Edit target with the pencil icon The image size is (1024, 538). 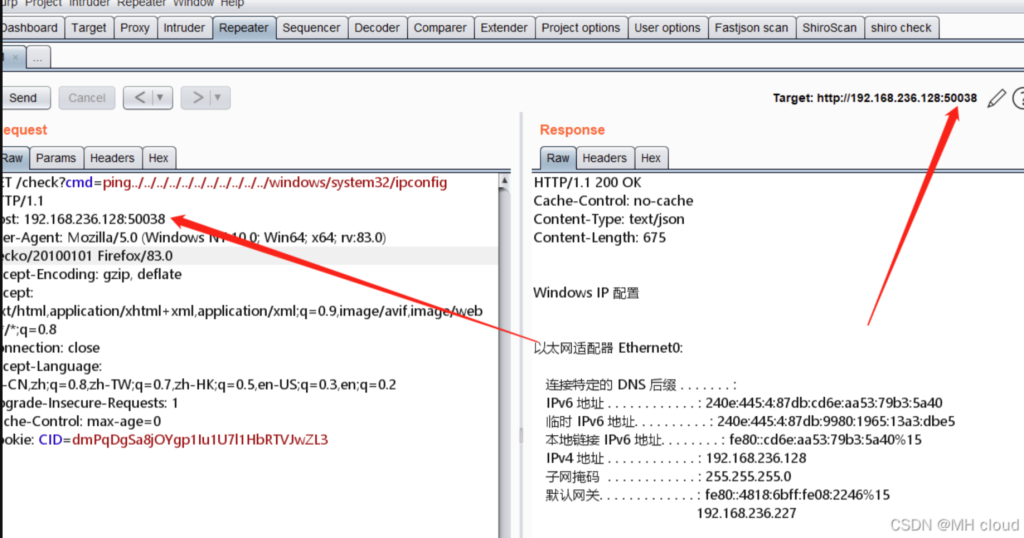pos(996,98)
